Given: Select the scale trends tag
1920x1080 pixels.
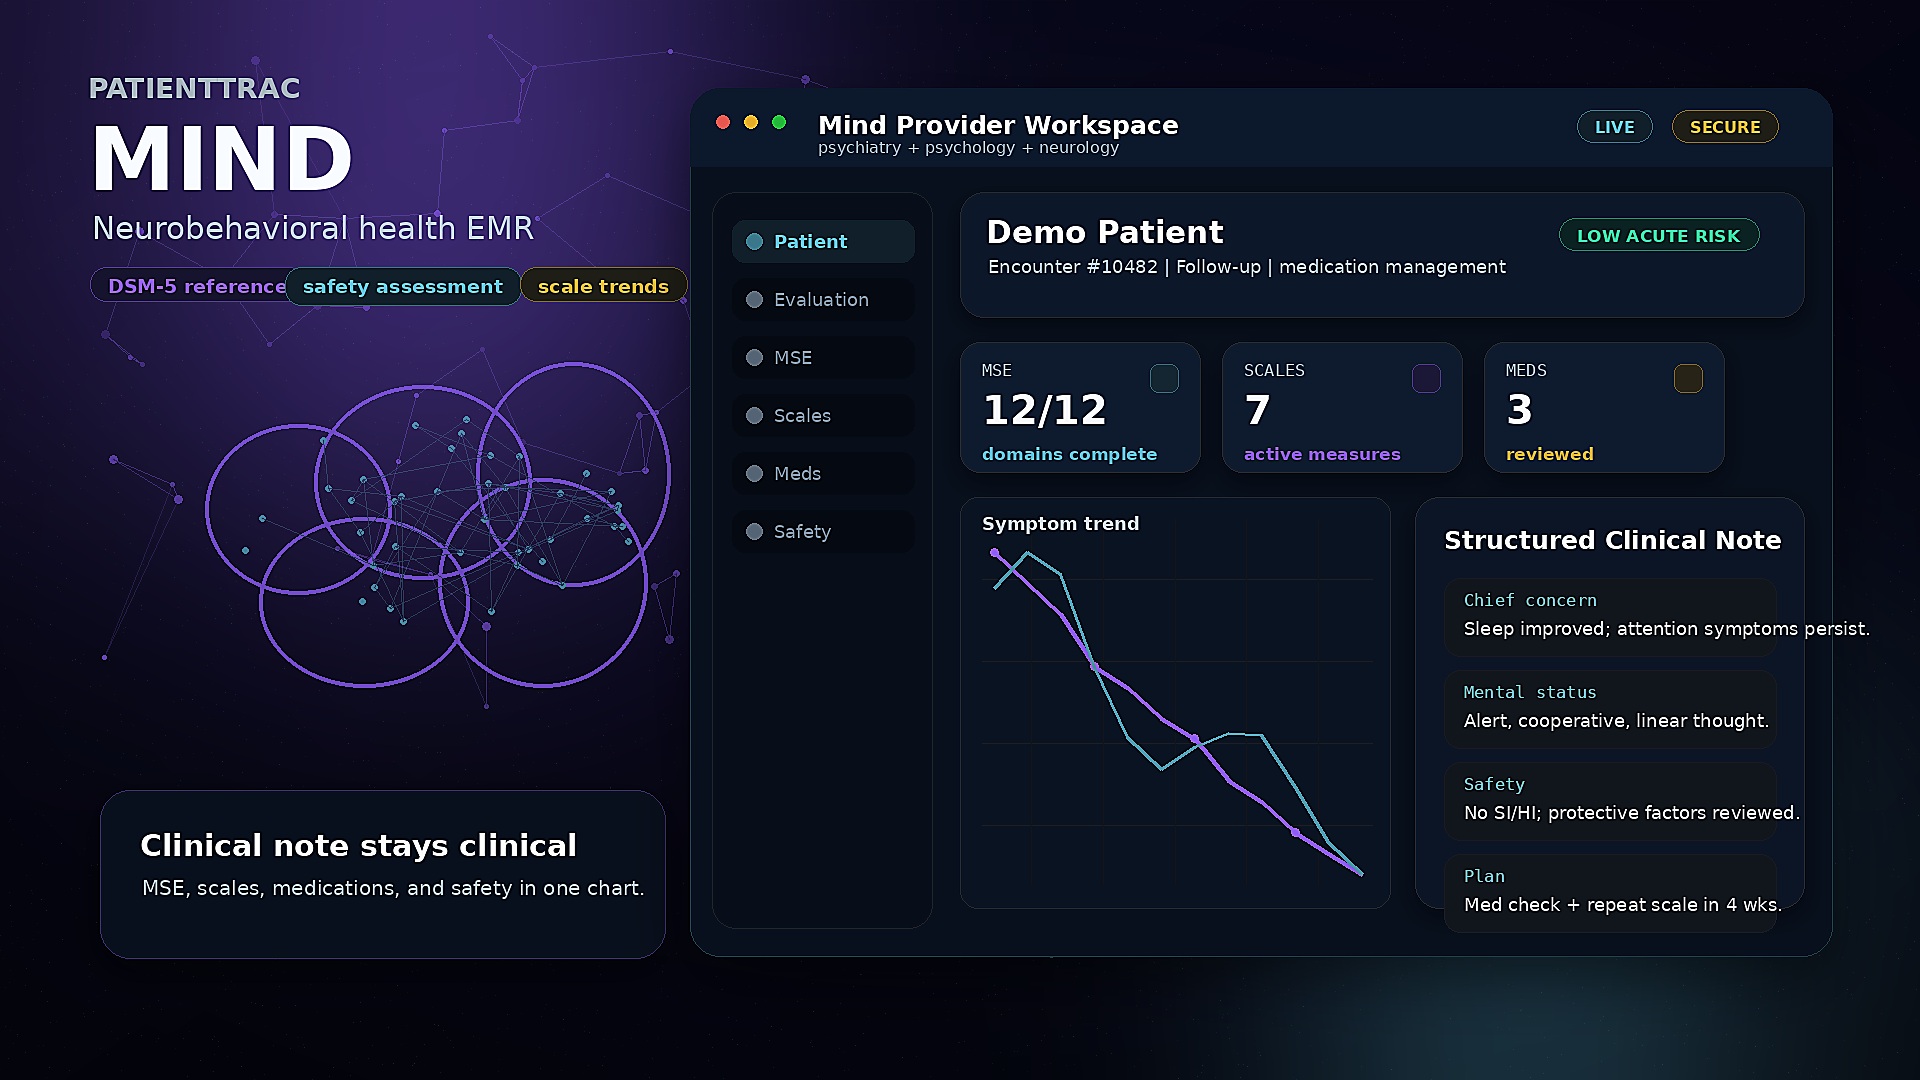Looking at the screenshot, I should [603, 286].
